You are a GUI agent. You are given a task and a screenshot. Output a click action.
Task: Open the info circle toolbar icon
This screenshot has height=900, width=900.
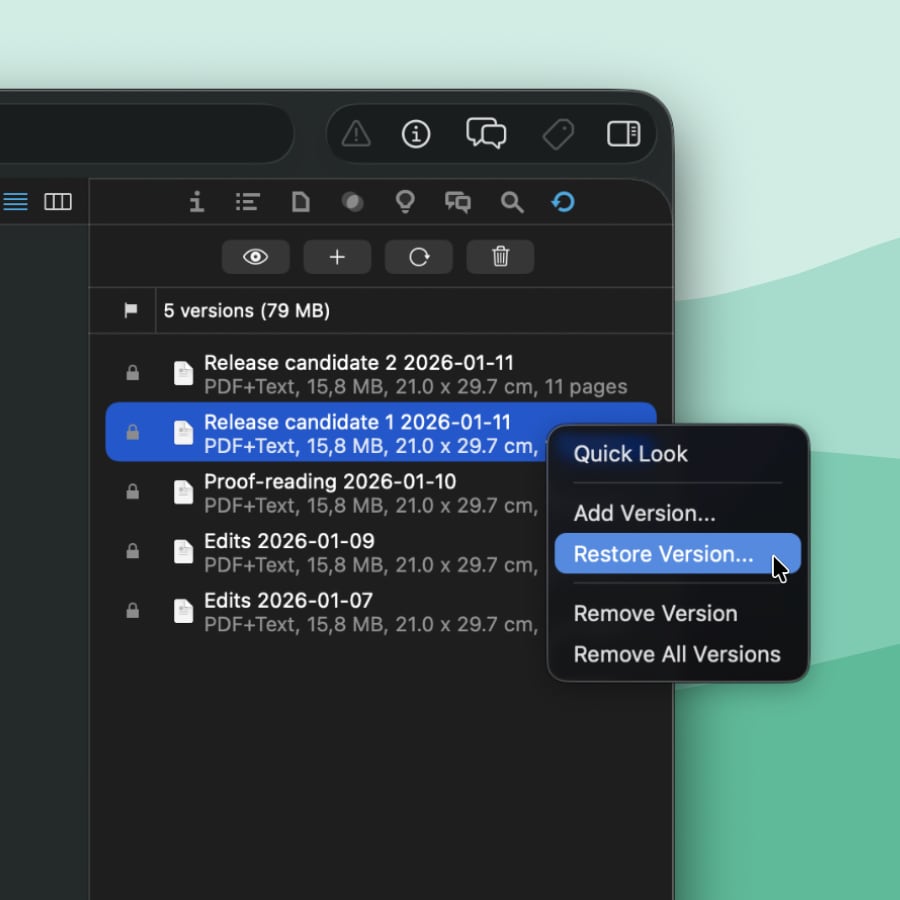point(416,134)
